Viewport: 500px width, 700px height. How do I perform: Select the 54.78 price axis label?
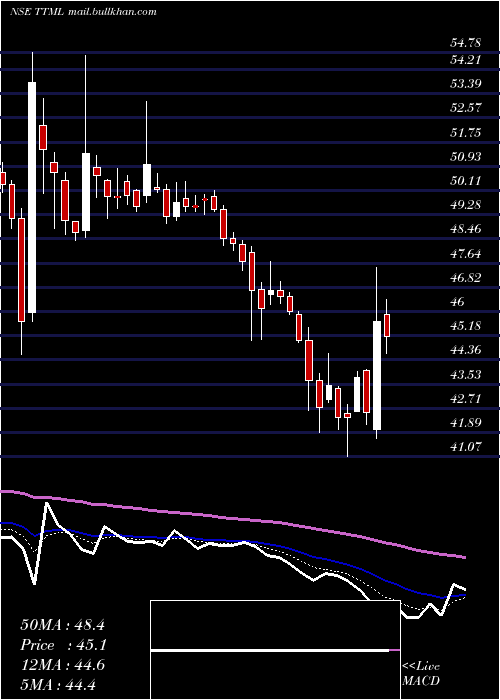466,43
